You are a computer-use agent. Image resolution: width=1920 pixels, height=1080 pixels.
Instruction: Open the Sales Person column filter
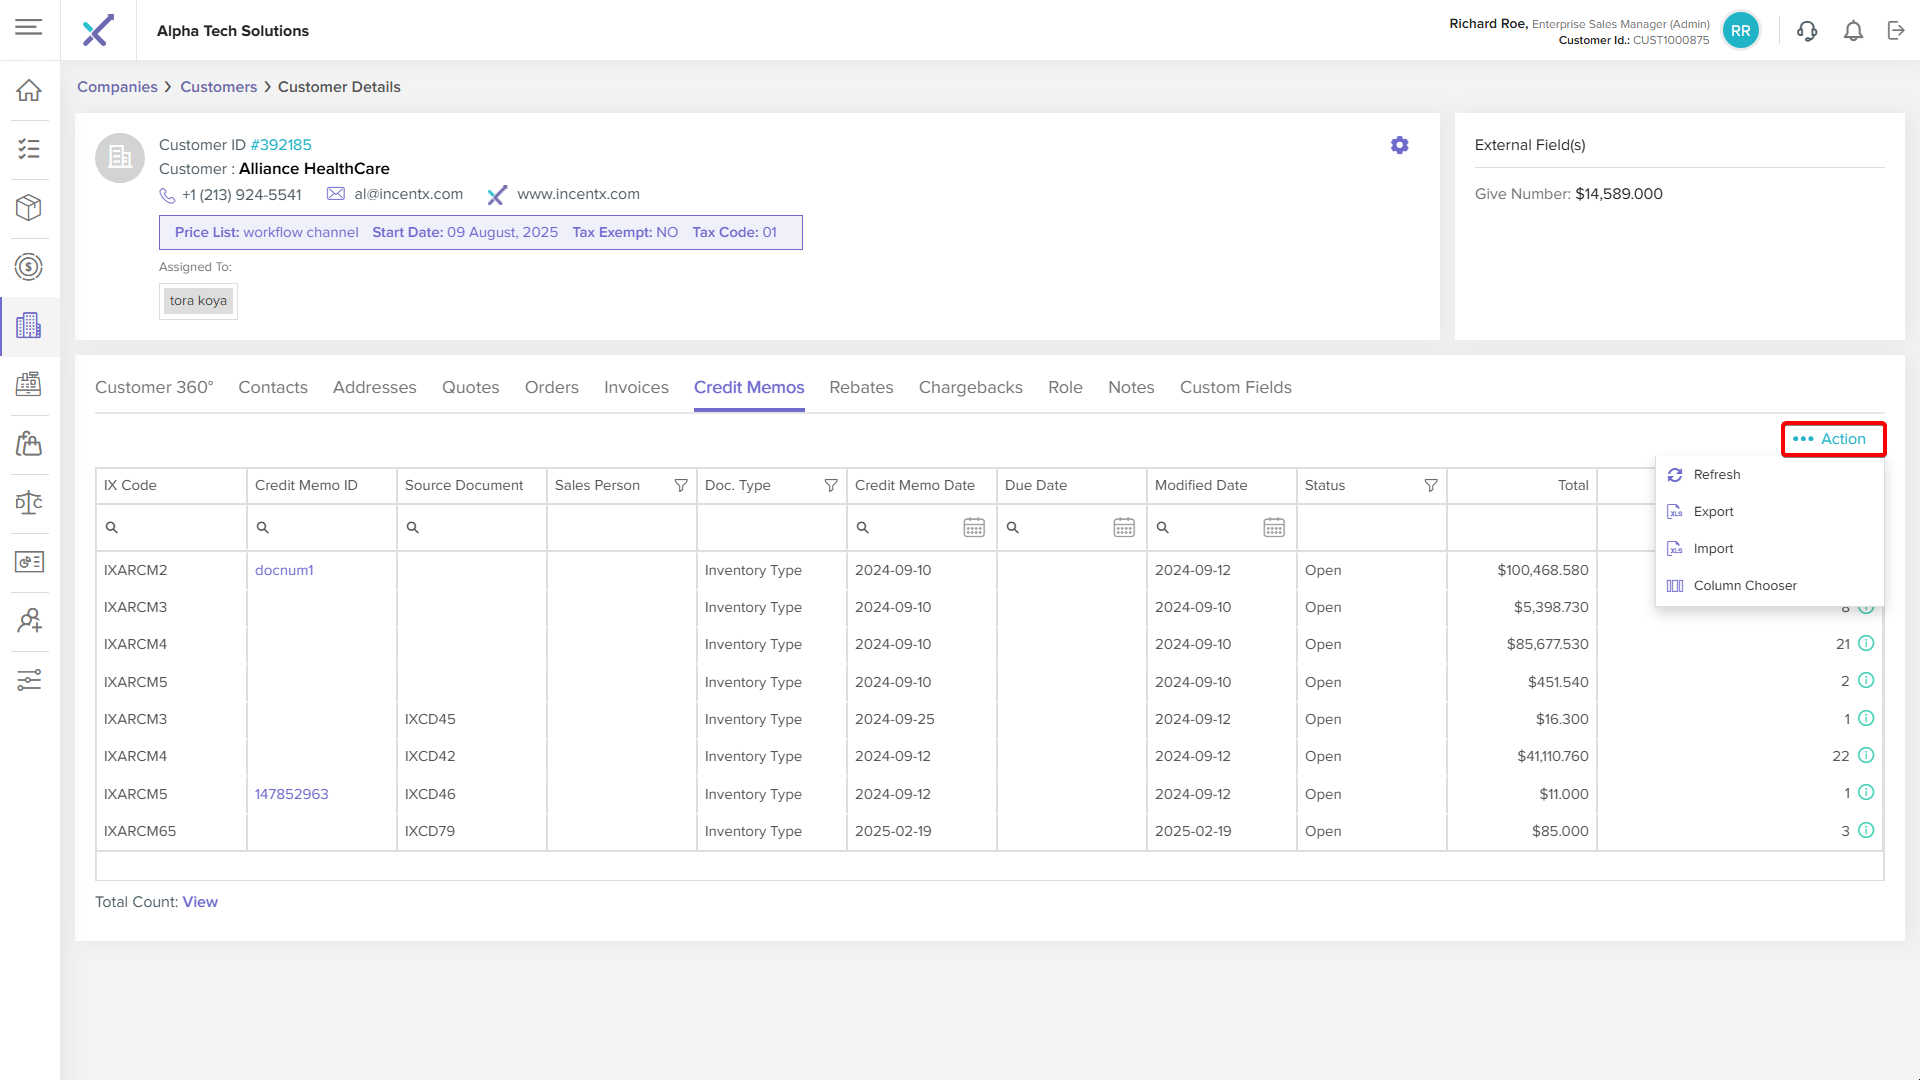tap(681, 485)
